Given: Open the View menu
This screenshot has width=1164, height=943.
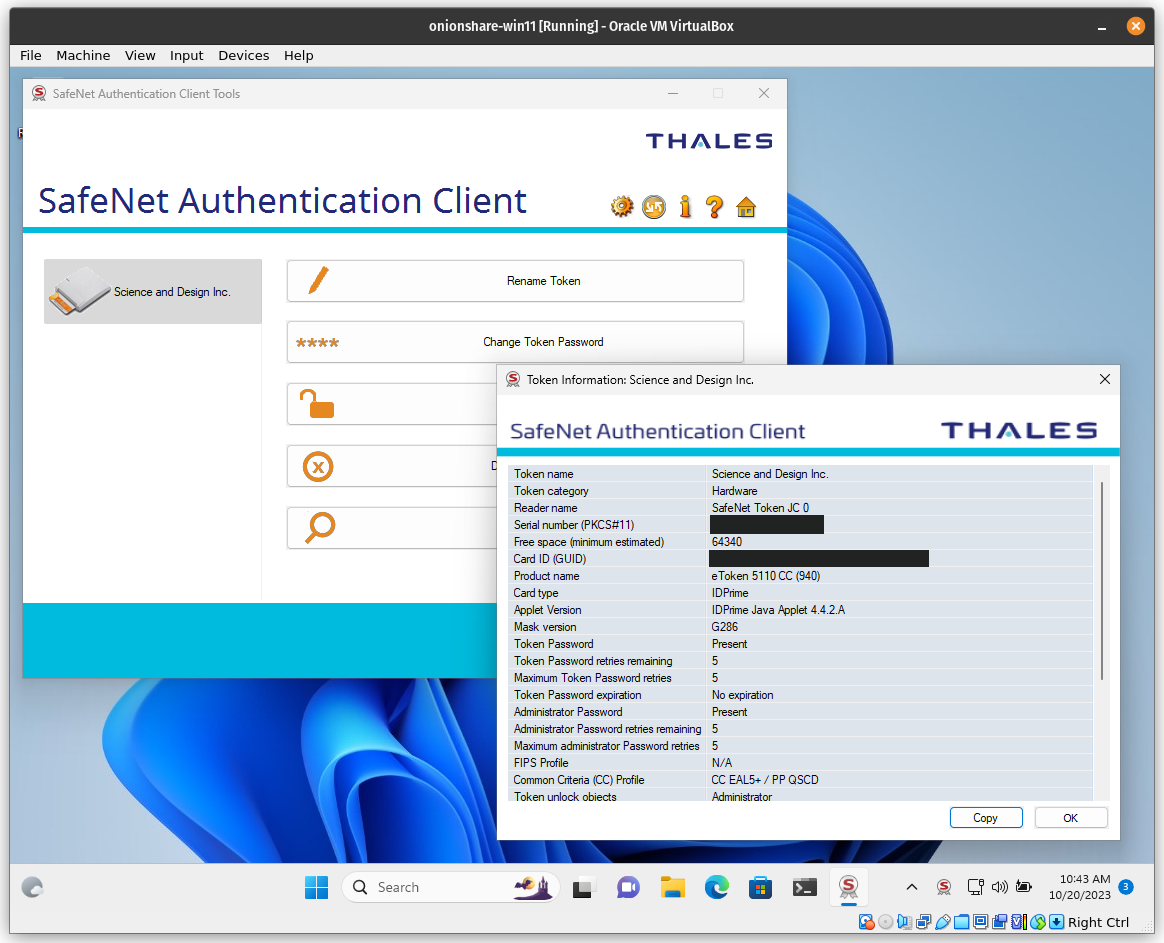Looking at the screenshot, I should (140, 55).
